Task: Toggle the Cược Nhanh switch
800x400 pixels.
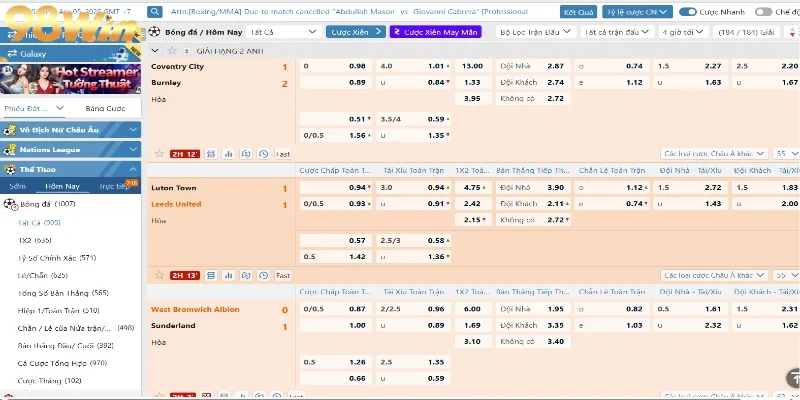Action: pyautogui.click(x=688, y=12)
